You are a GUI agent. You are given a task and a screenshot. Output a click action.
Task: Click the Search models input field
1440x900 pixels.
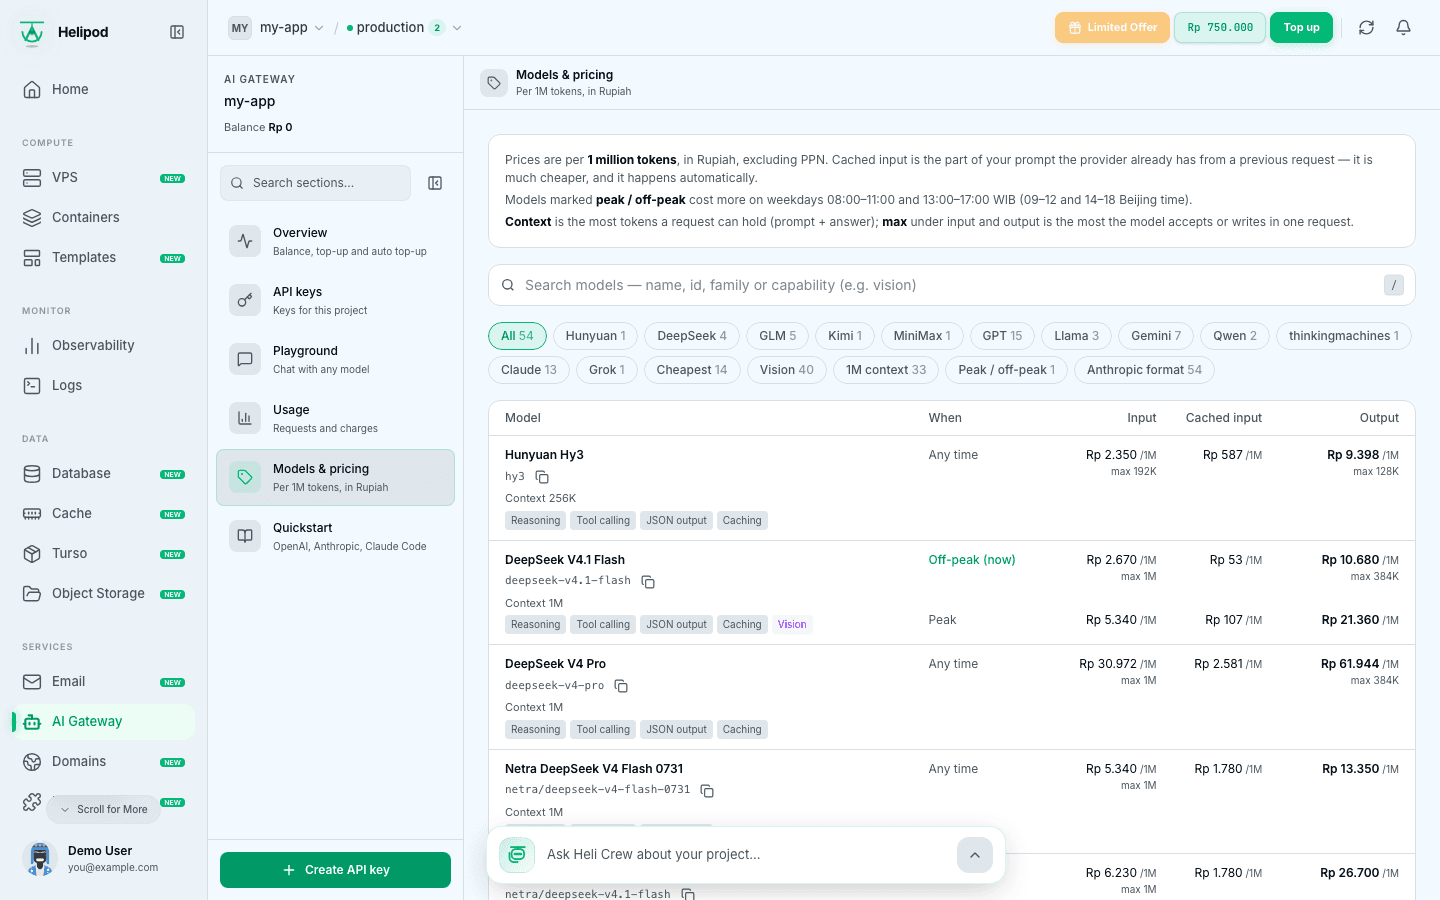coord(951,285)
